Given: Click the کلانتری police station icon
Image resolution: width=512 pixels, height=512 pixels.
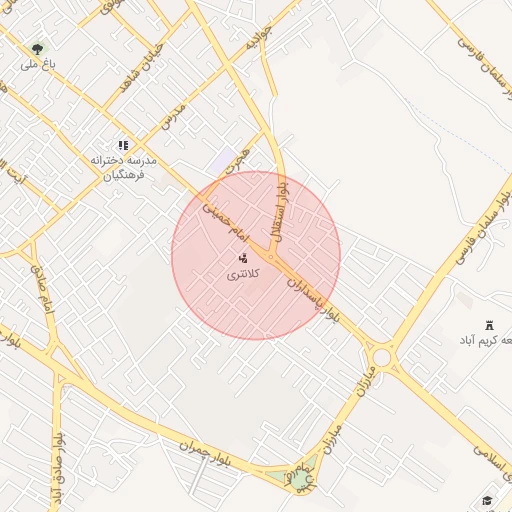Looking at the screenshot, I should pyautogui.click(x=243, y=258).
